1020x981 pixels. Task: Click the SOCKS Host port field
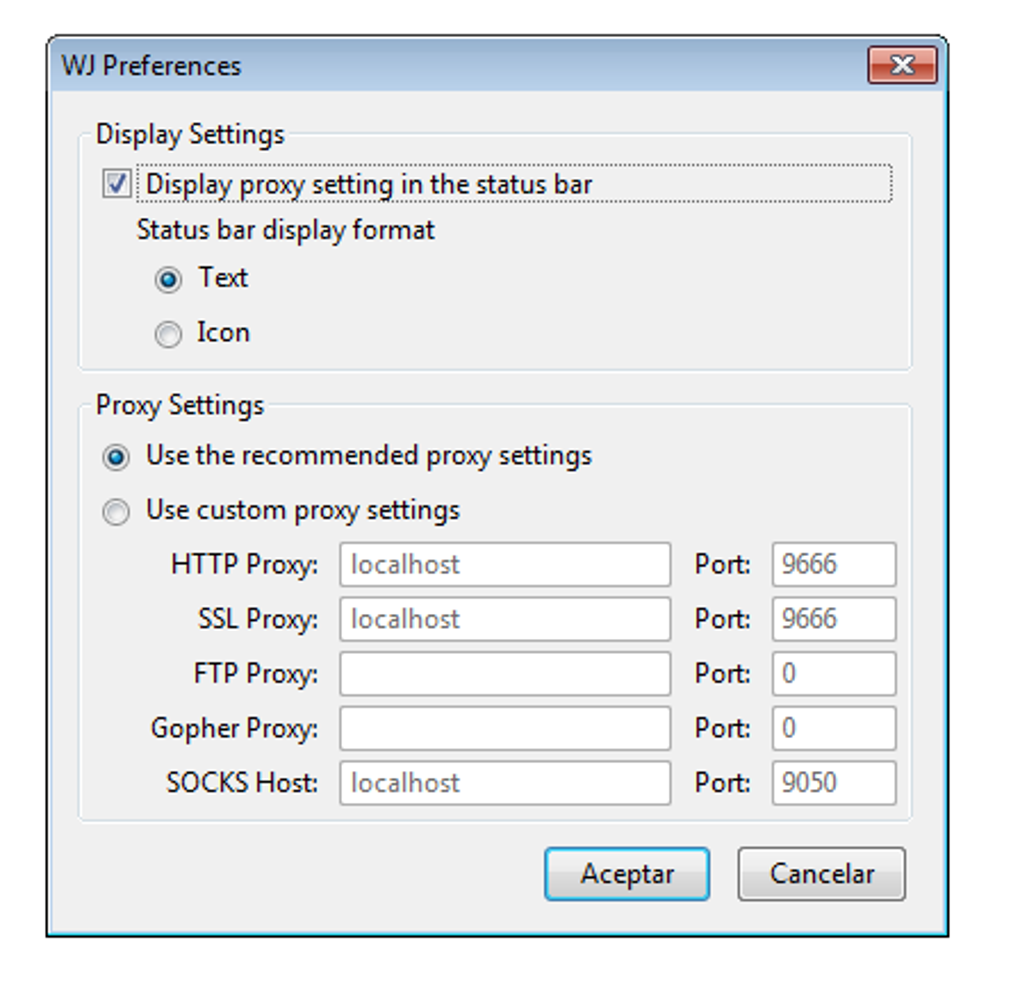833,783
